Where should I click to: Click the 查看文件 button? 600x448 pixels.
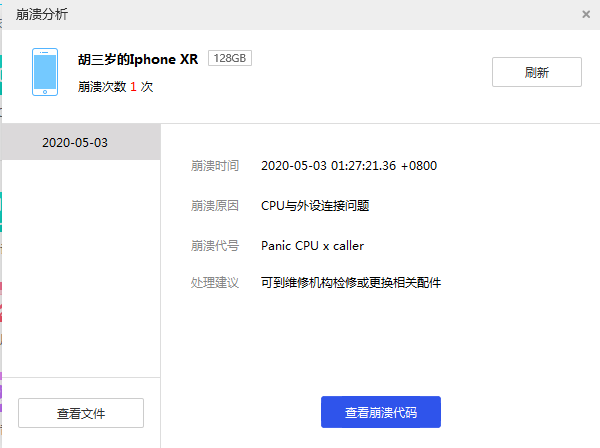[81, 413]
